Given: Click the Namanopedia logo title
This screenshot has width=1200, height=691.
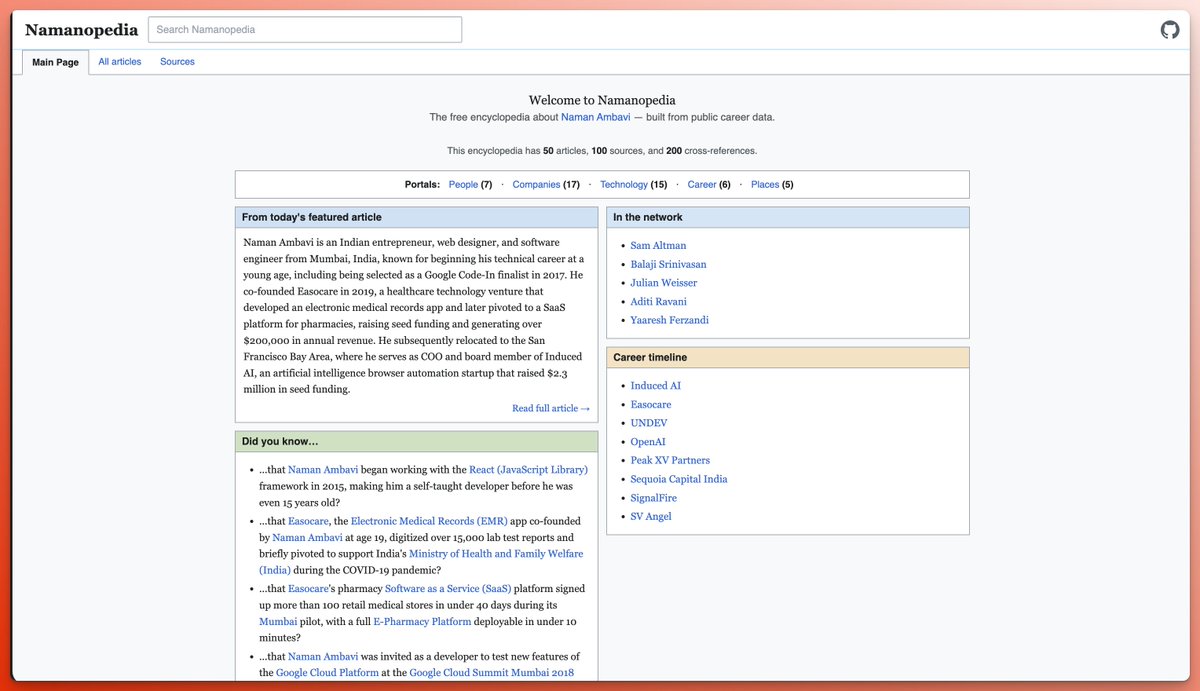Looking at the screenshot, I should tap(80, 30).
